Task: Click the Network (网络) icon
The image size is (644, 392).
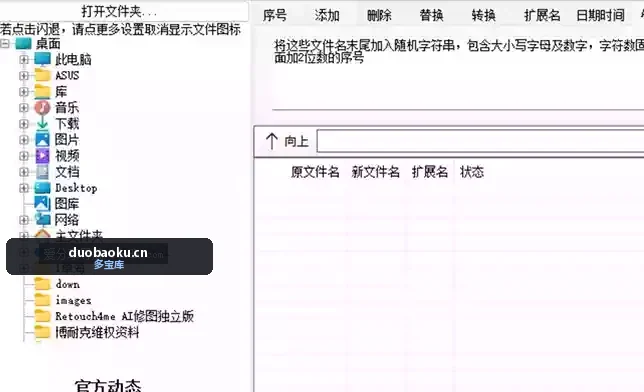Action: click(42, 220)
